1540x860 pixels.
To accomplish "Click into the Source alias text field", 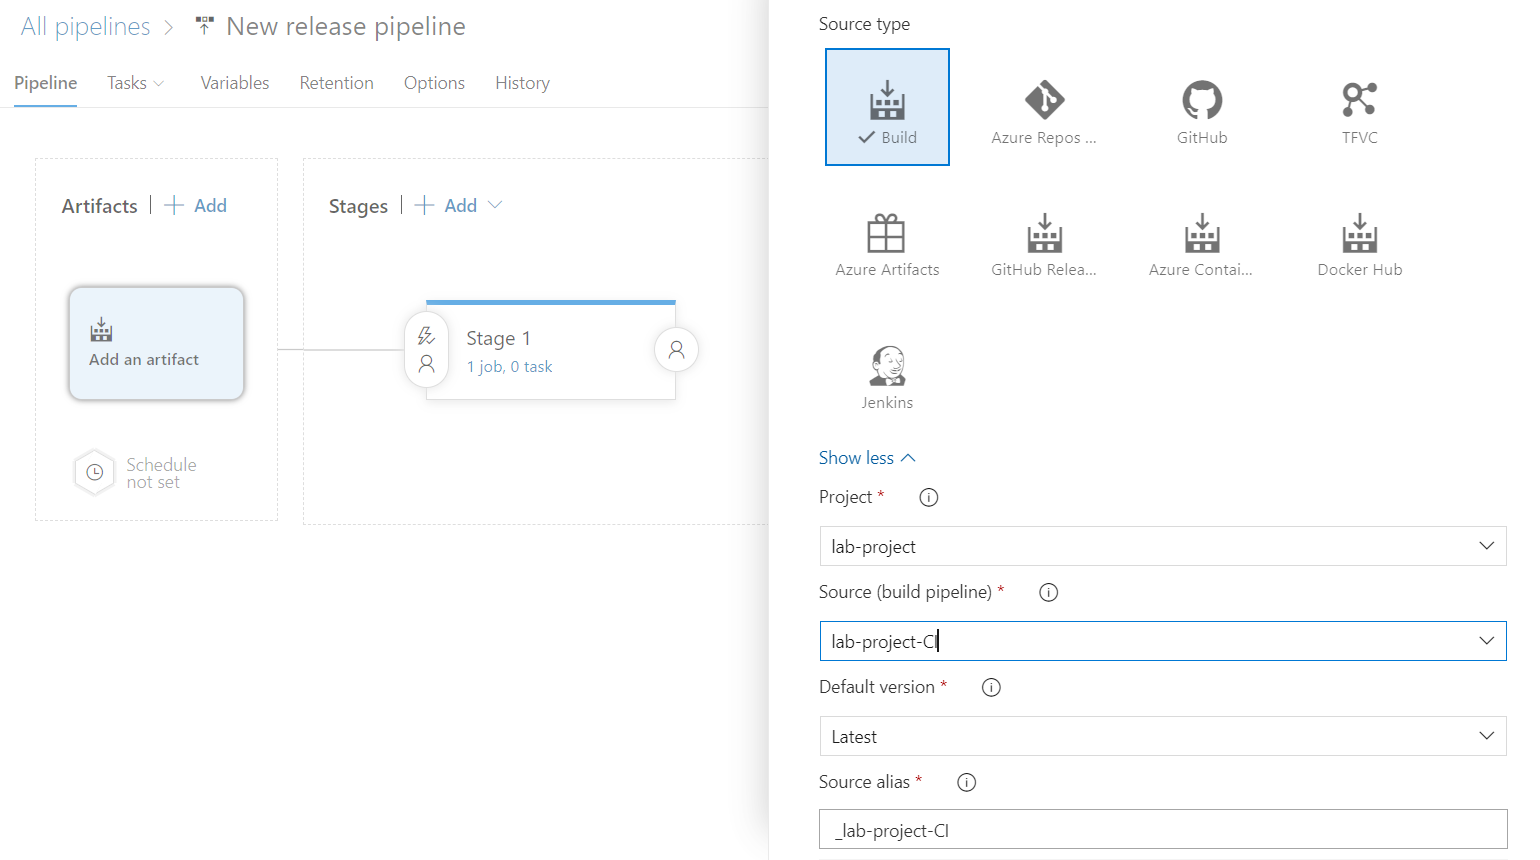I will click(1162, 830).
